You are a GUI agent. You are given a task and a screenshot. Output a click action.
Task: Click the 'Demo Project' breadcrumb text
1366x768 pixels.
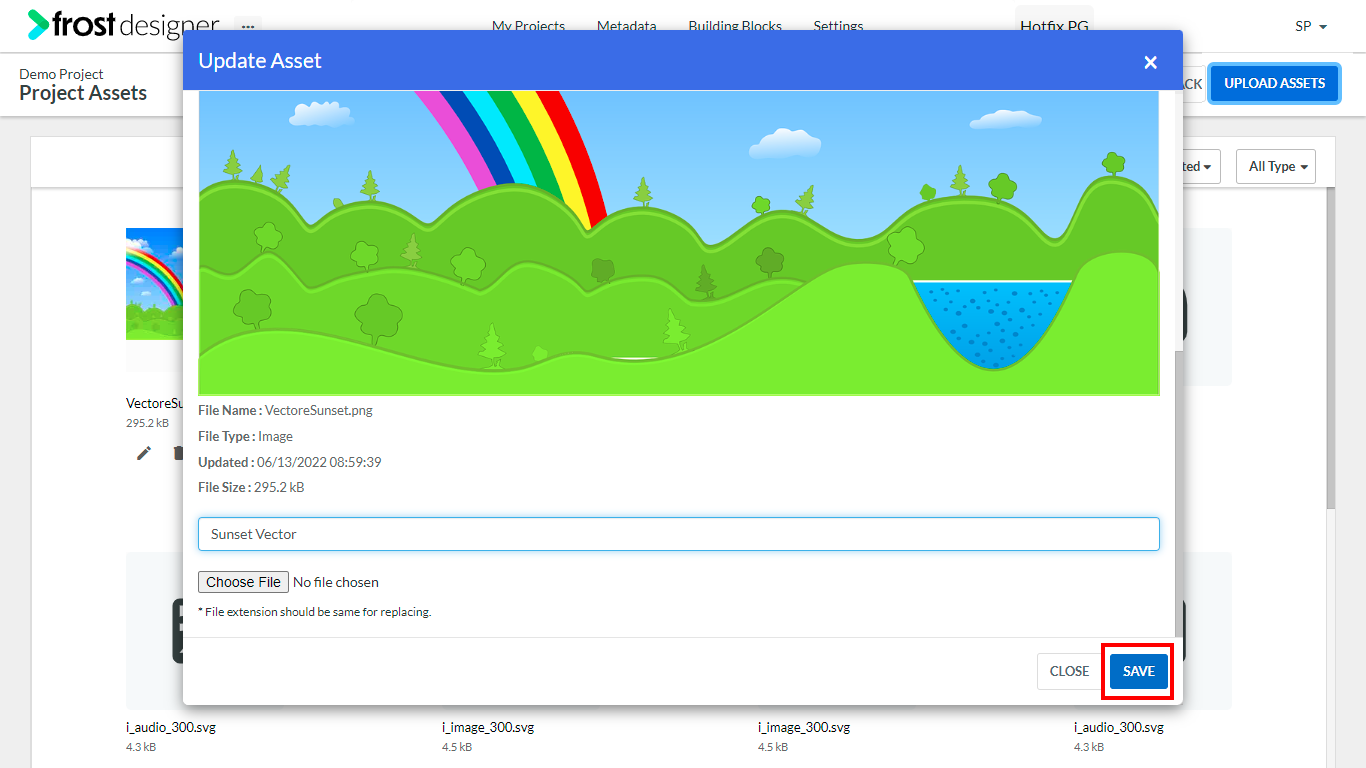click(x=61, y=74)
